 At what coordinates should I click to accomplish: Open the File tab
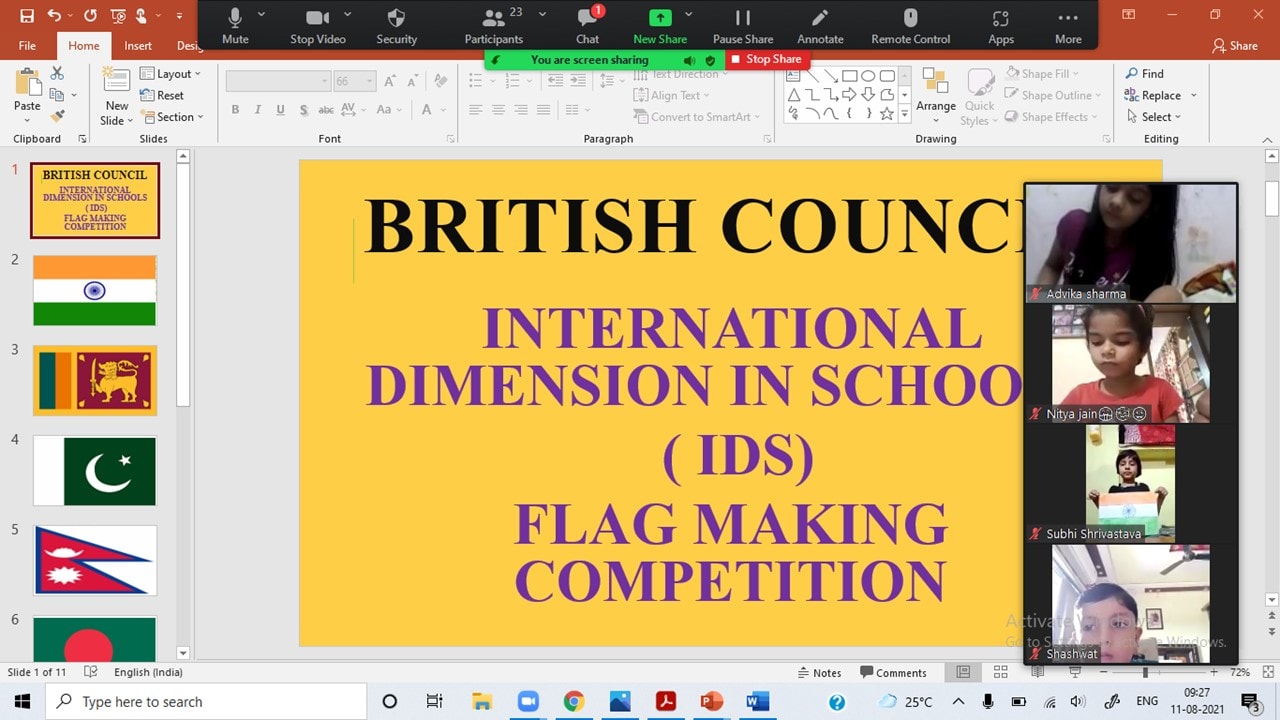coord(27,45)
